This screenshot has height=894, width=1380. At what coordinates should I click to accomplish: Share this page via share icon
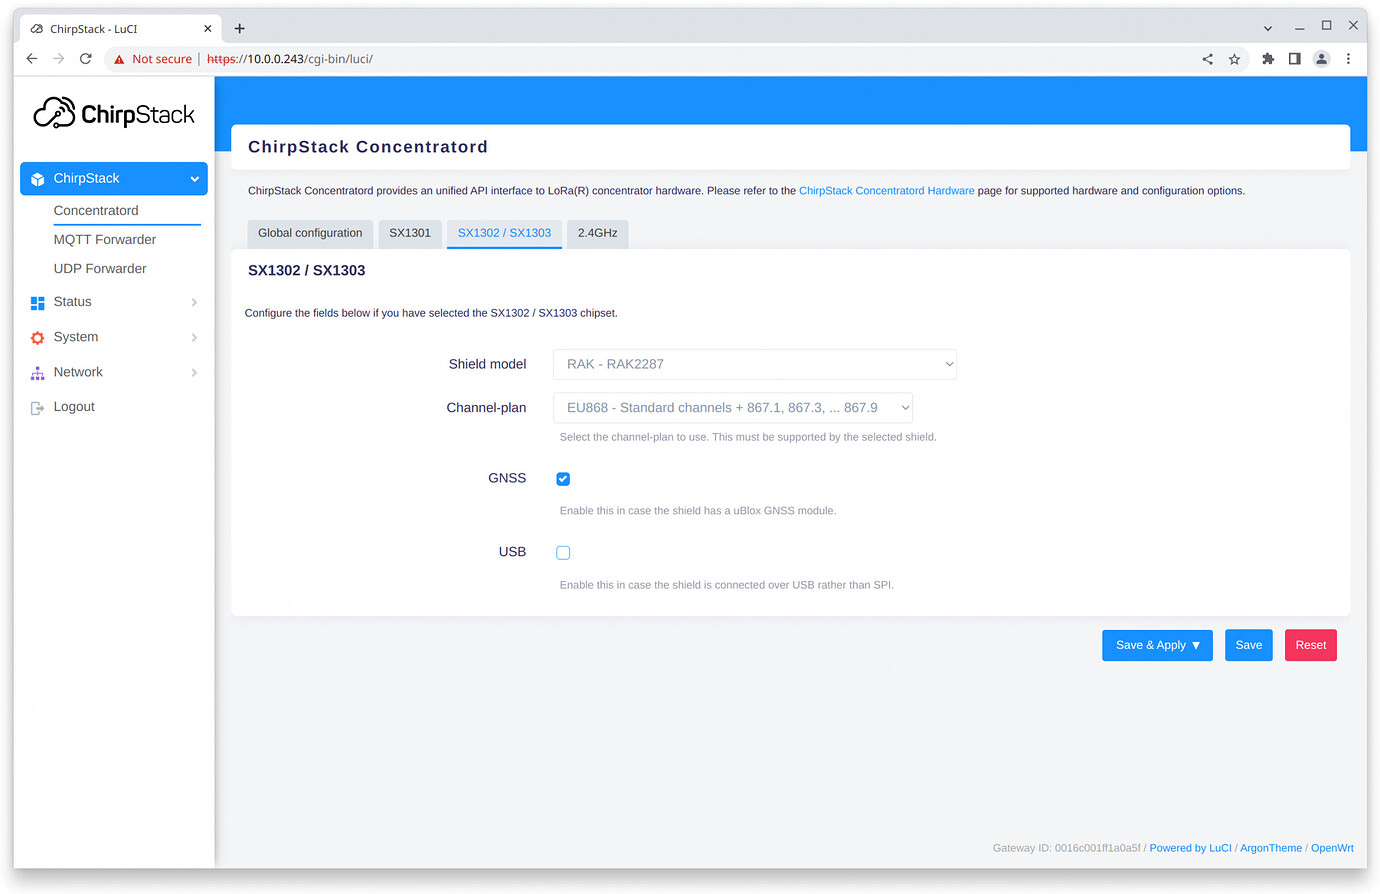tap(1207, 59)
